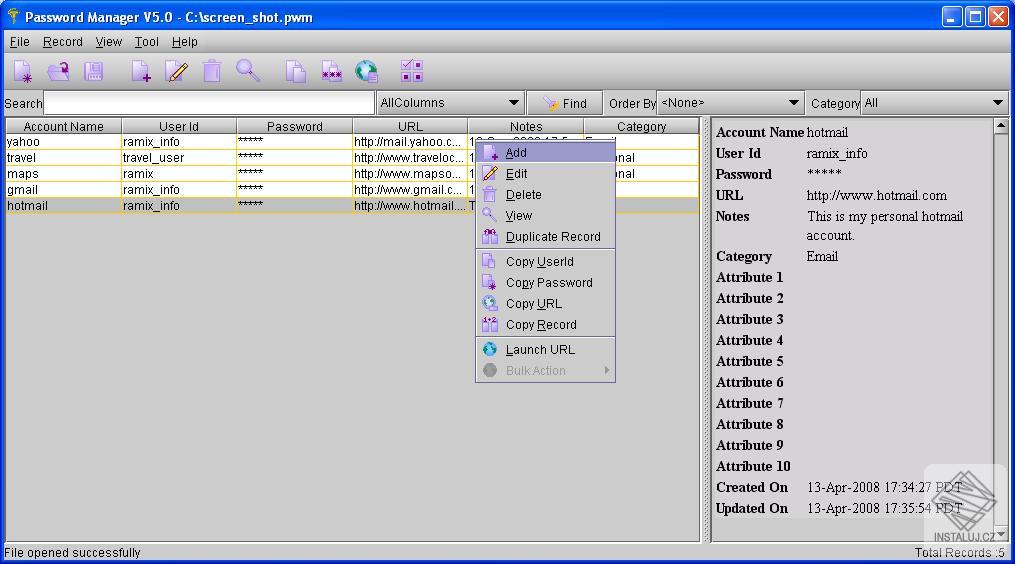Click 'Total Records :5' status text

click(x=961, y=552)
